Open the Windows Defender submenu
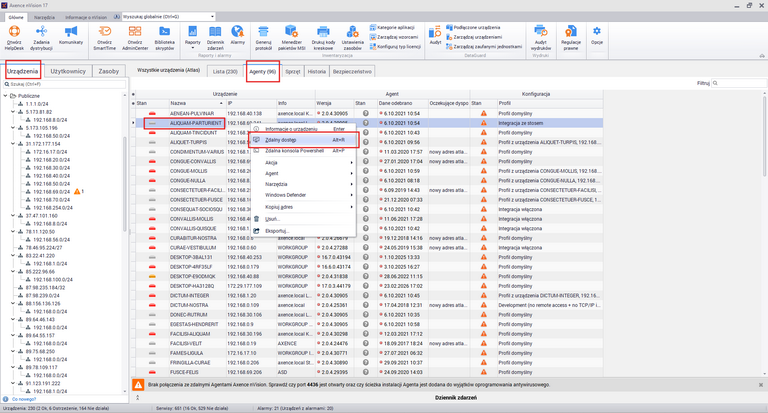Image resolution: width=768 pixels, height=413 pixels. pos(303,195)
